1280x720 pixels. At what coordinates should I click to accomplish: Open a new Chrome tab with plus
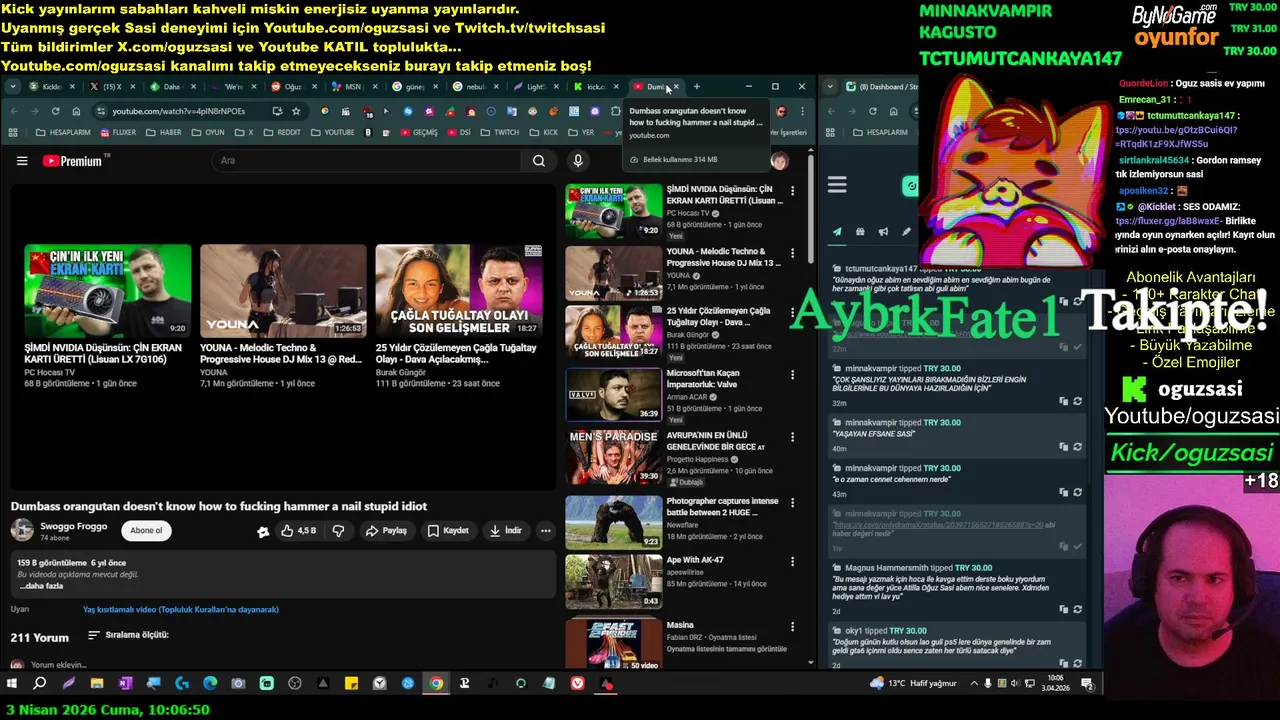(x=697, y=87)
